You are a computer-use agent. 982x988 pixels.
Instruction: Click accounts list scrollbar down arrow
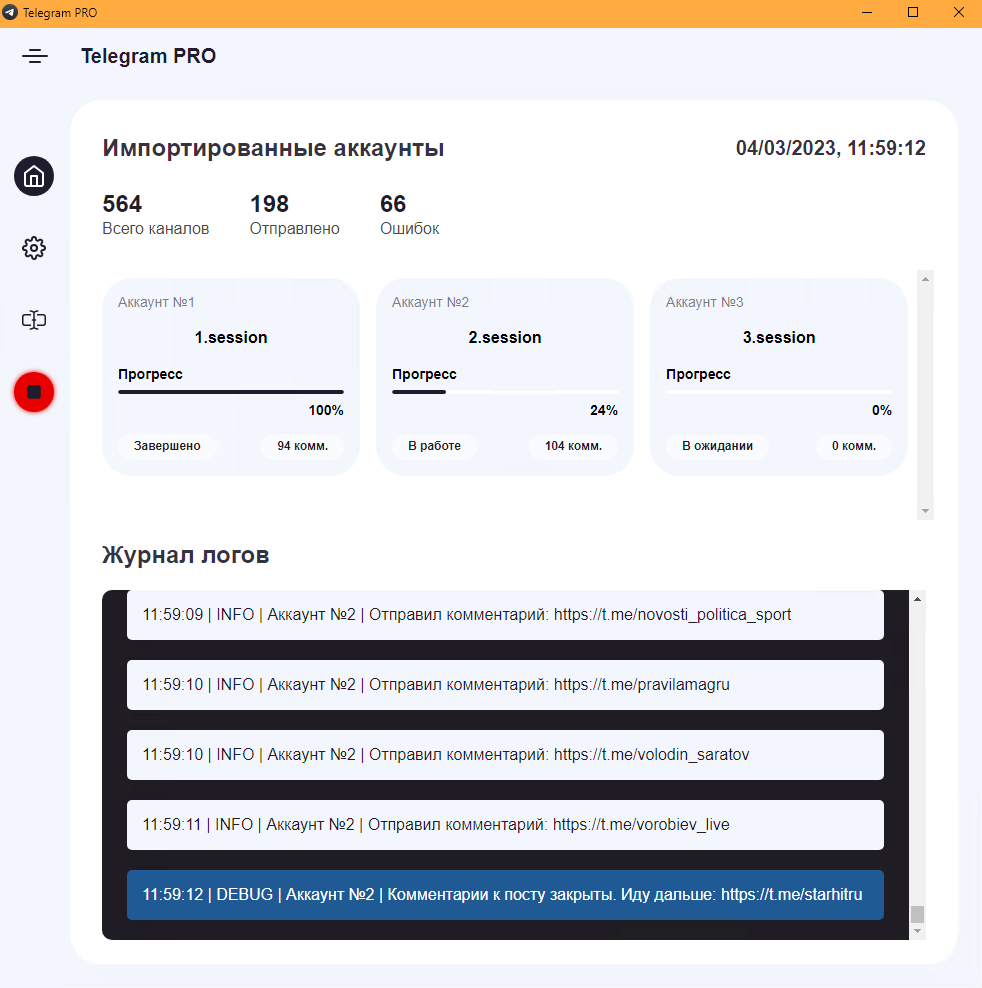tap(925, 511)
